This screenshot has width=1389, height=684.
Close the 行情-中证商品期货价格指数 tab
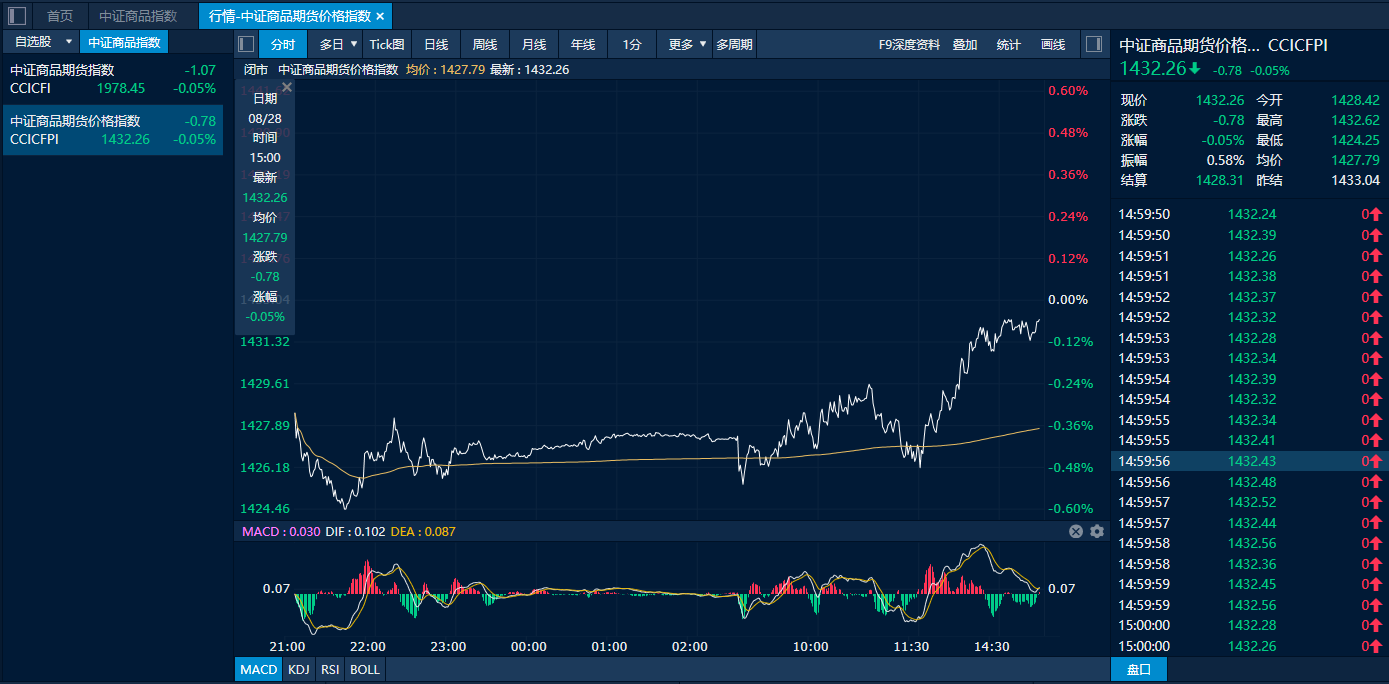click(x=380, y=16)
